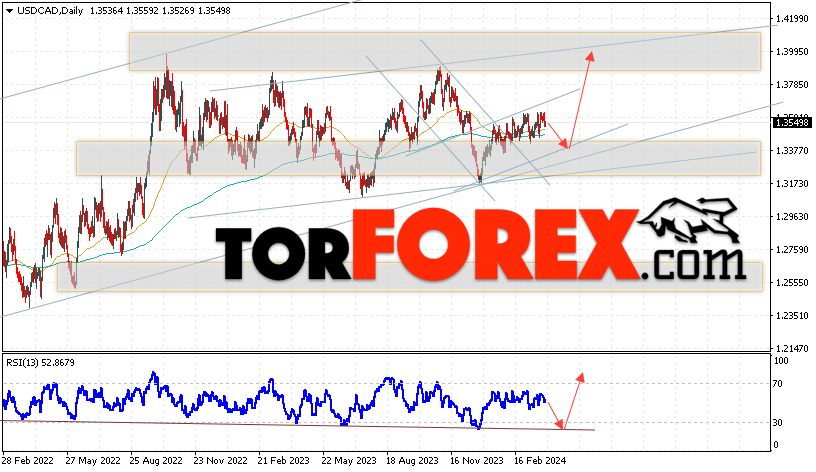Viewport: 816px width, 472px height.
Task: Click the 18 Aug 2023 date label
Action: tap(412, 461)
